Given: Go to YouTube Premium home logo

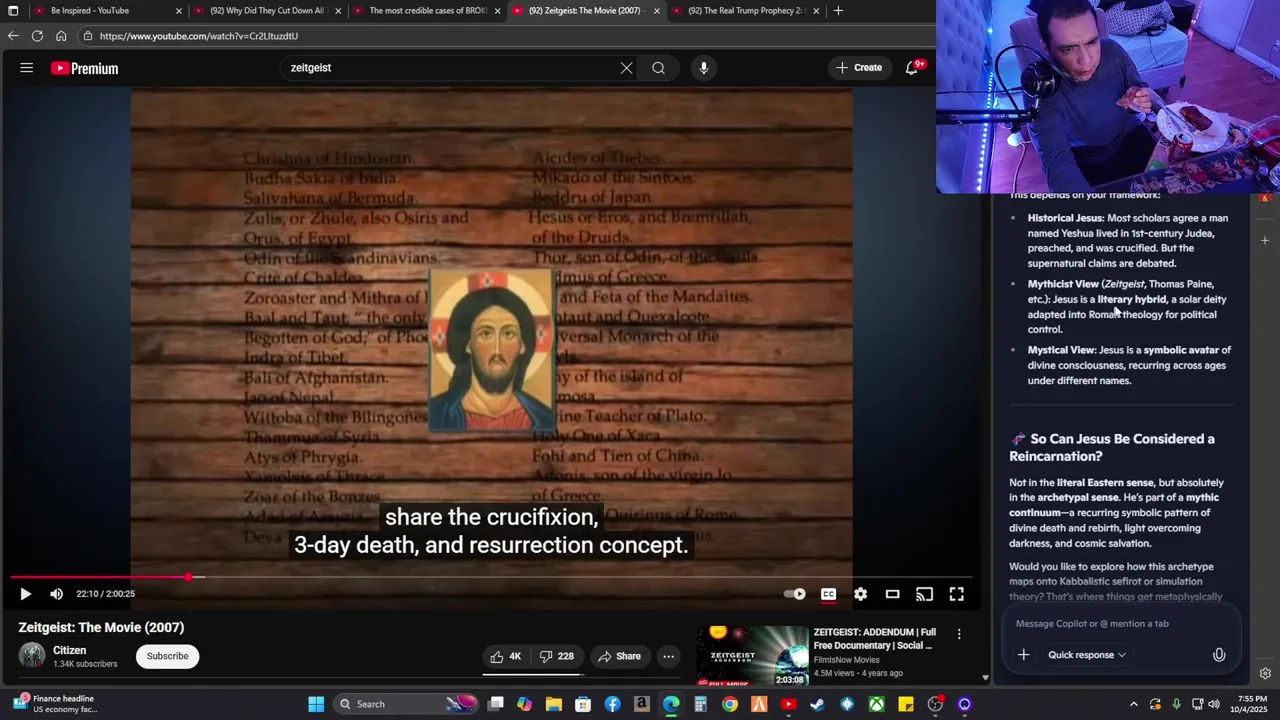Looking at the screenshot, I should pyautogui.click(x=85, y=68).
